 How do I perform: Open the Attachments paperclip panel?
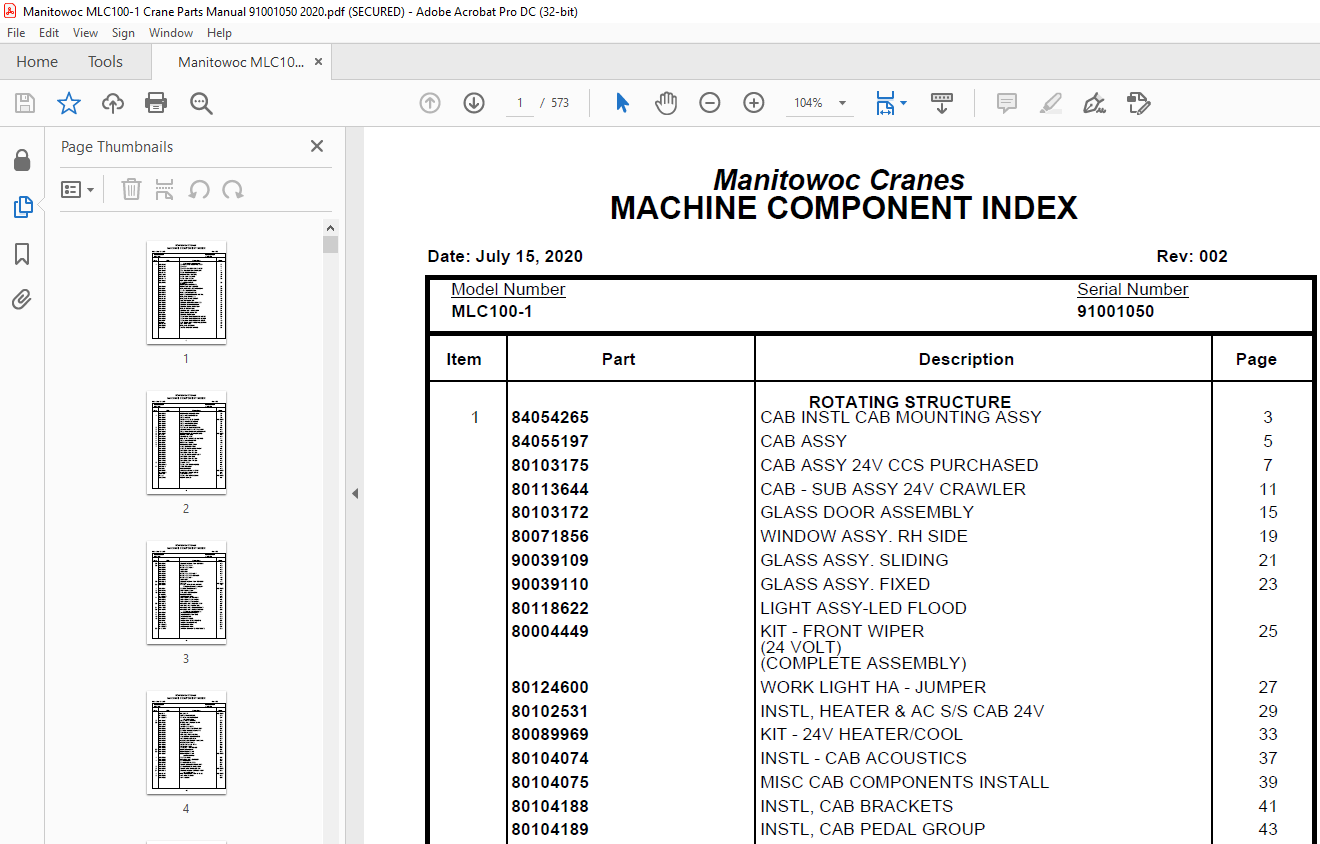point(22,300)
